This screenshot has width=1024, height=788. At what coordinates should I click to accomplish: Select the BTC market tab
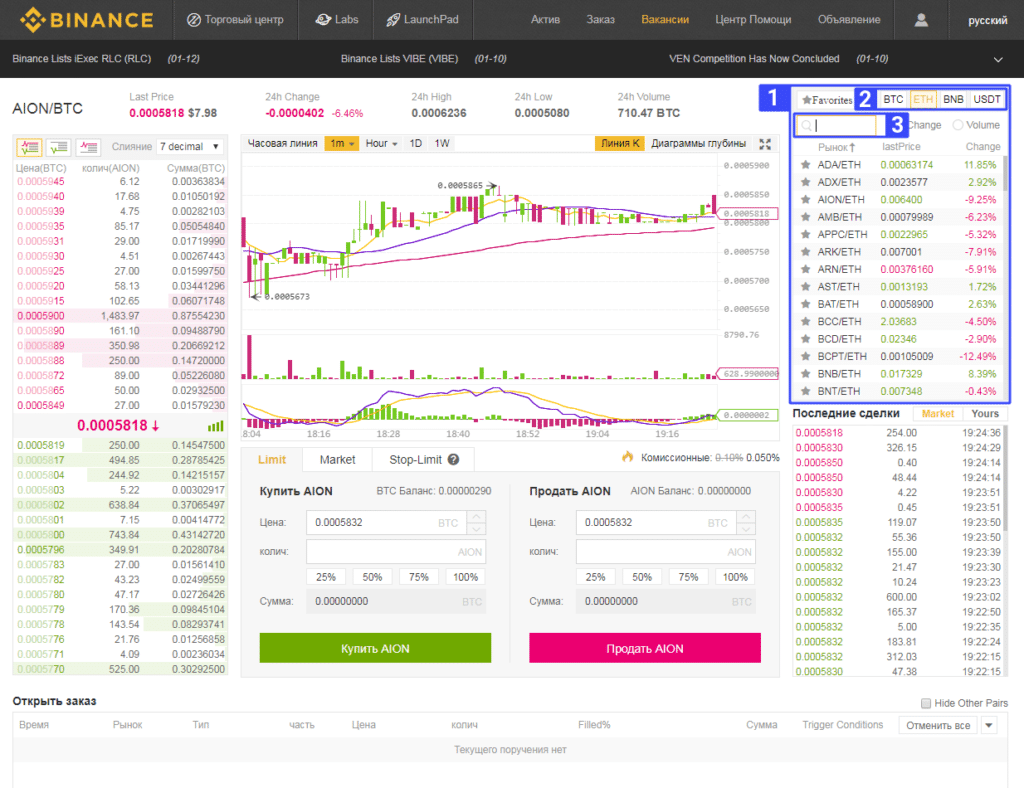point(893,99)
